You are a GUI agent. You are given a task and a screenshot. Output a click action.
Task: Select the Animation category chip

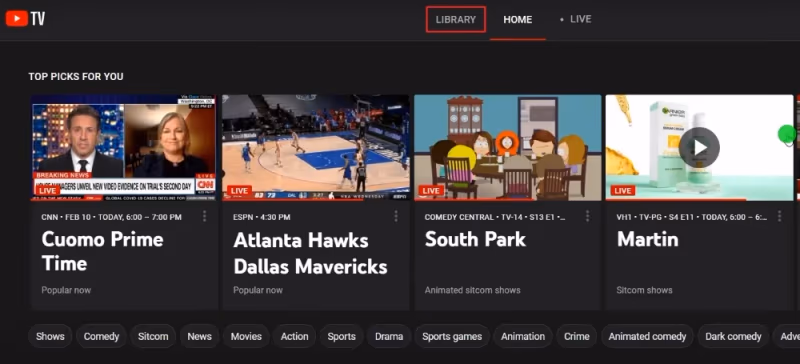tap(523, 336)
